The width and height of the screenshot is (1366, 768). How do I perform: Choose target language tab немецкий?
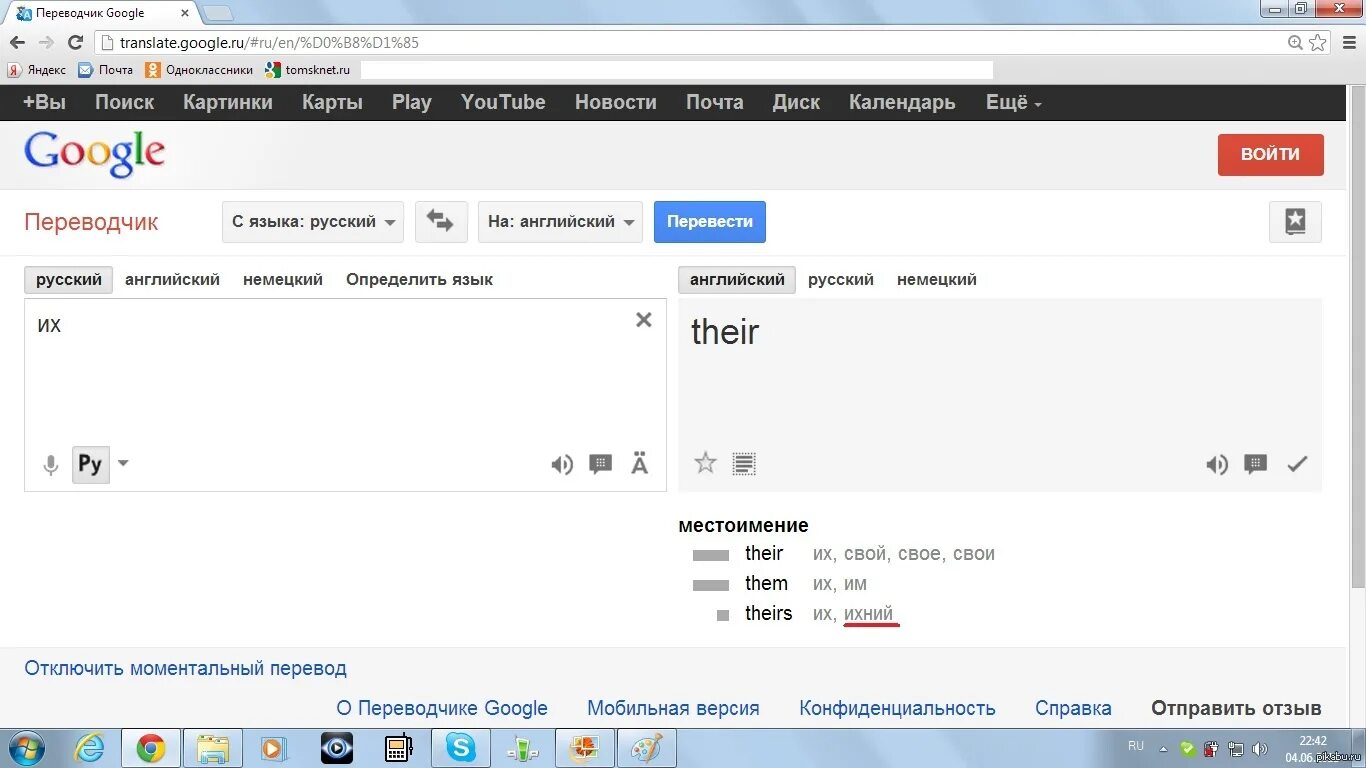click(x=937, y=280)
